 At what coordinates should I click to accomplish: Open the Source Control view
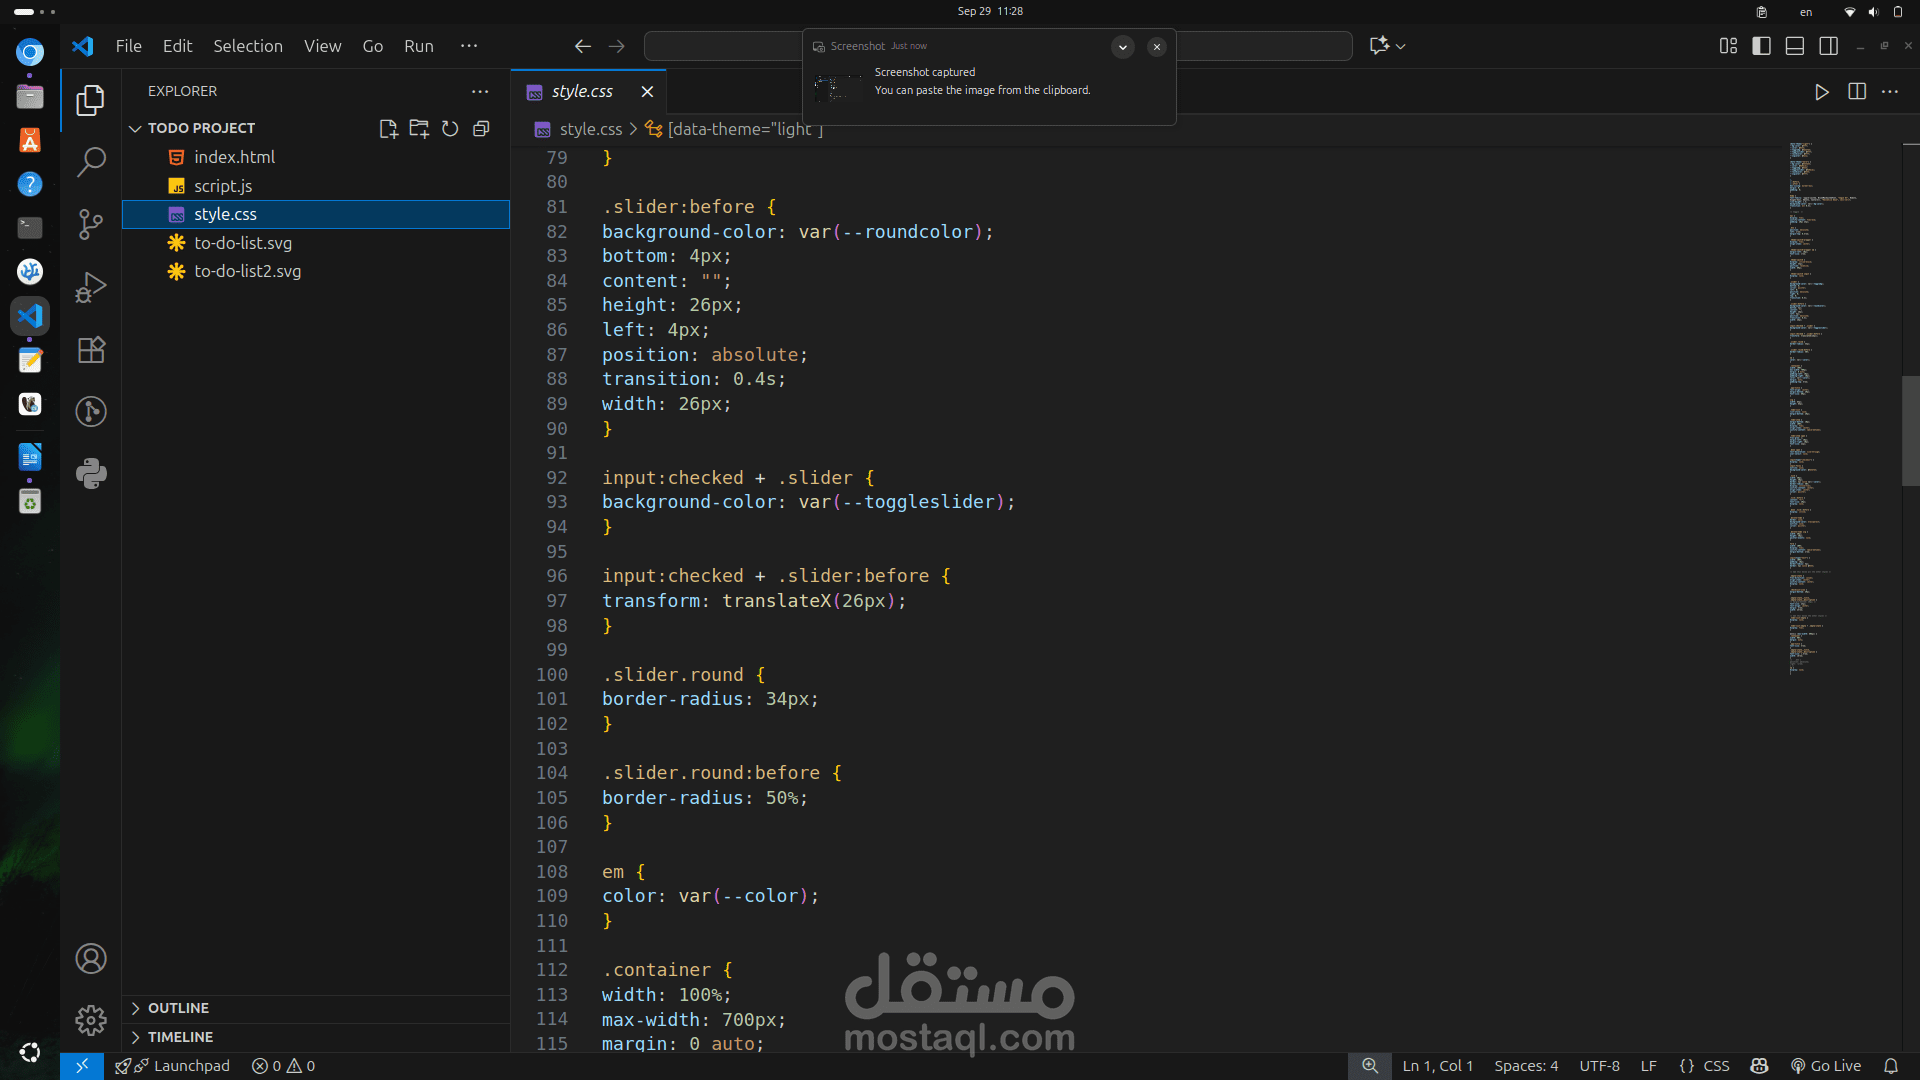91,224
